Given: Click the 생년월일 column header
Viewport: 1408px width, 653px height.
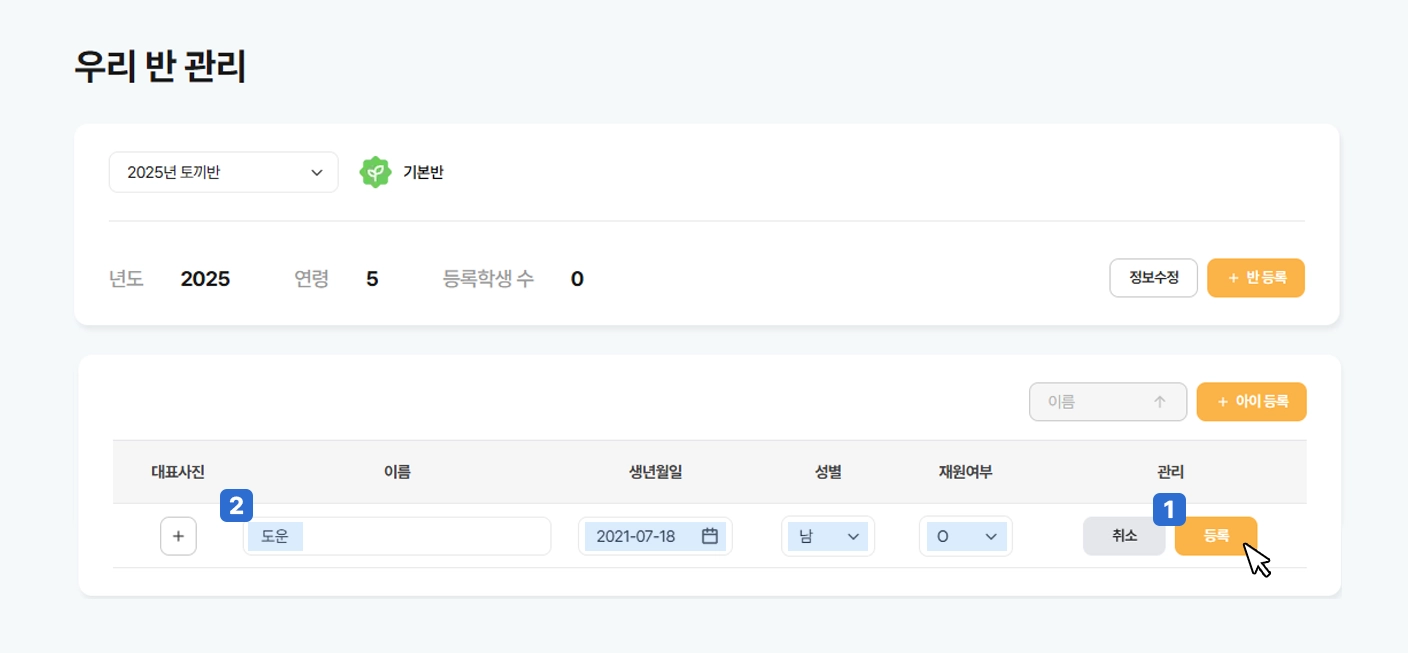Looking at the screenshot, I should 655,472.
